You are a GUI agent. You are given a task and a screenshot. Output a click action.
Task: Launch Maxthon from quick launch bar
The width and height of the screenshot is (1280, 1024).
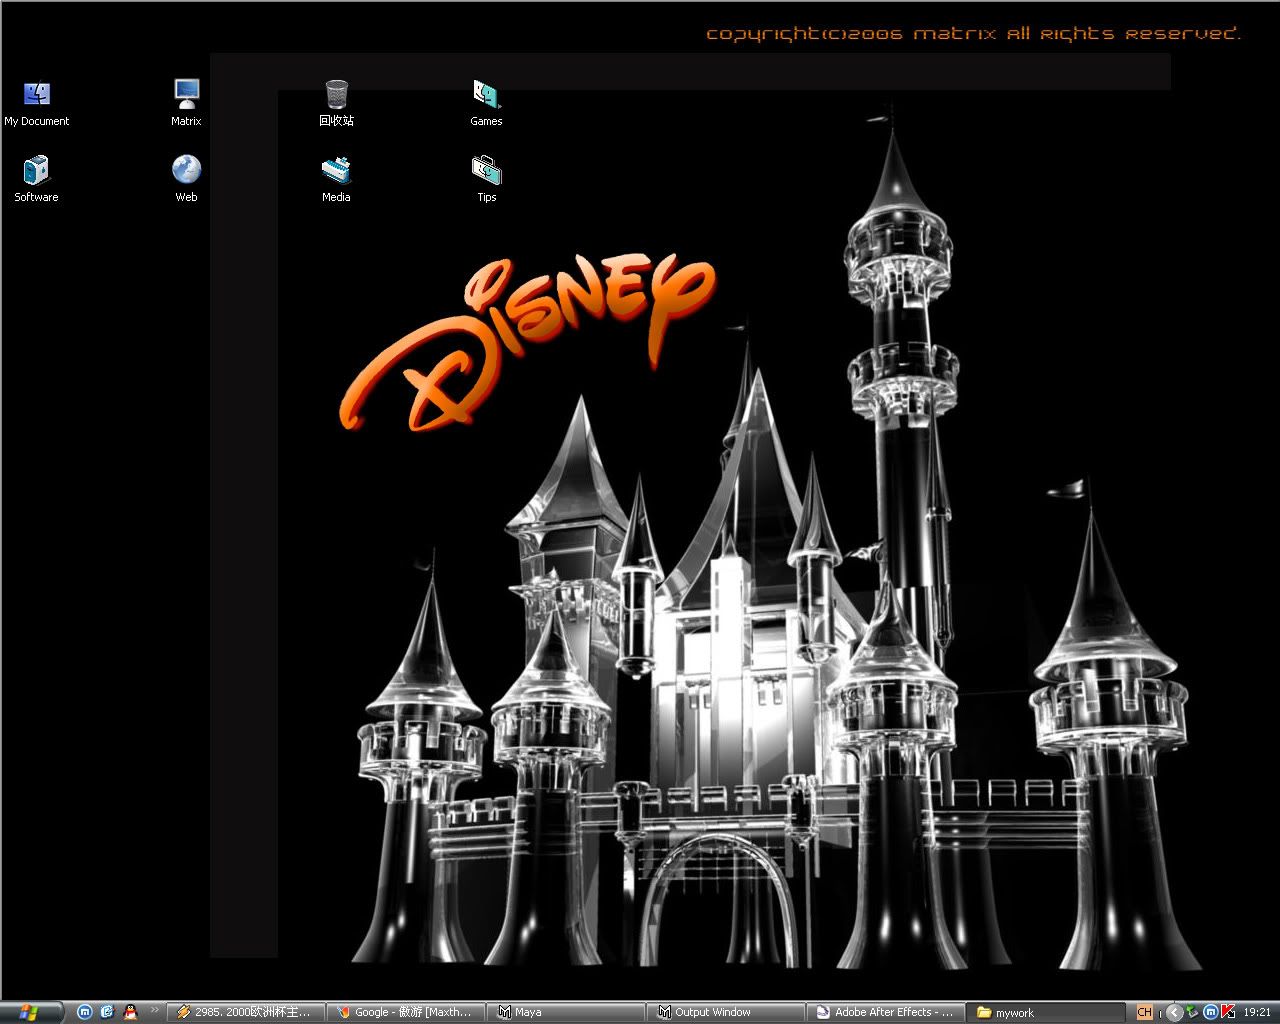85,1012
